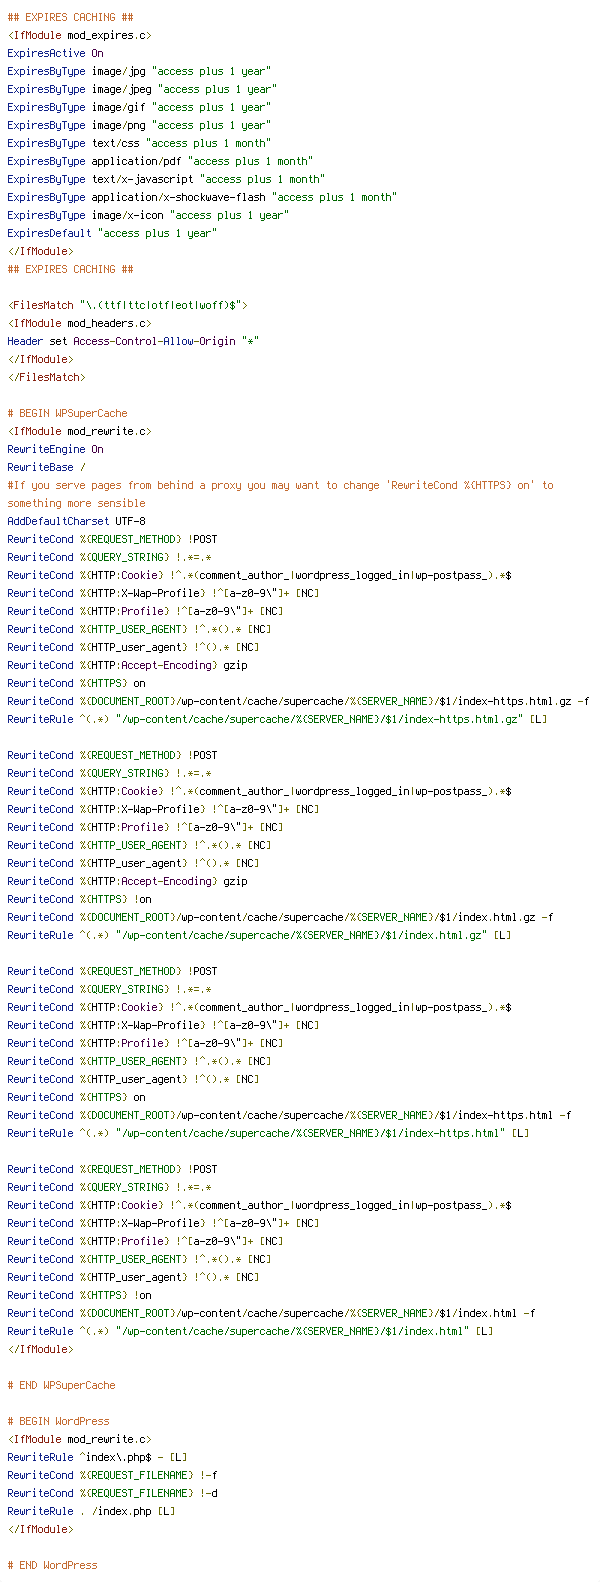Select the ExpiresByType image/jpeg line
The image size is (600, 1582).
coord(142,89)
